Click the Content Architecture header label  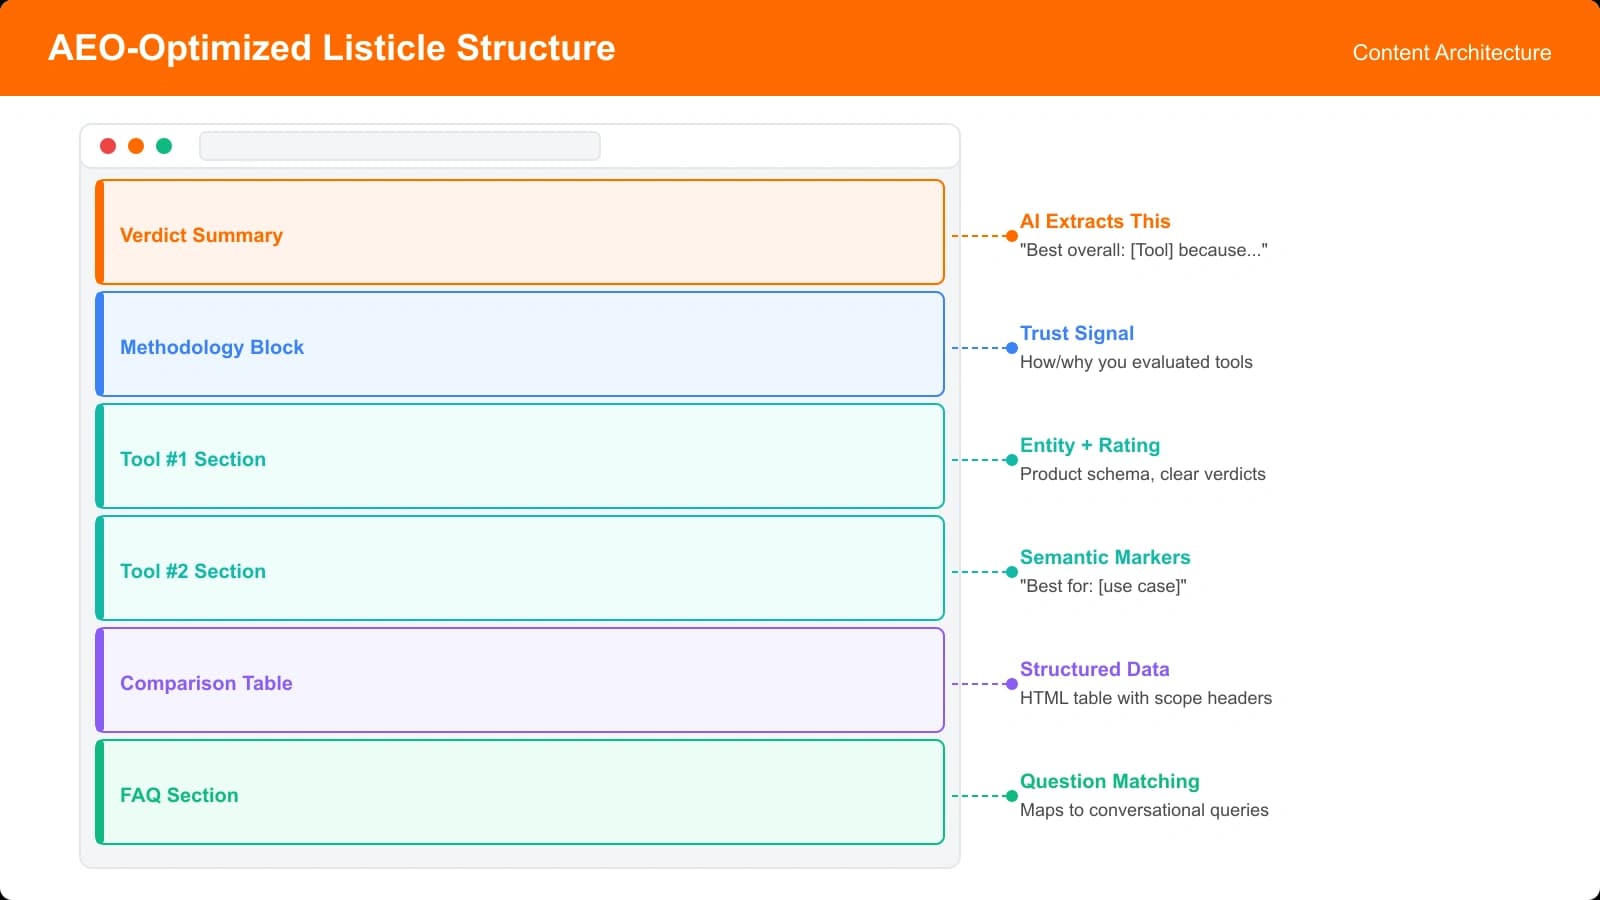click(x=1451, y=52)
